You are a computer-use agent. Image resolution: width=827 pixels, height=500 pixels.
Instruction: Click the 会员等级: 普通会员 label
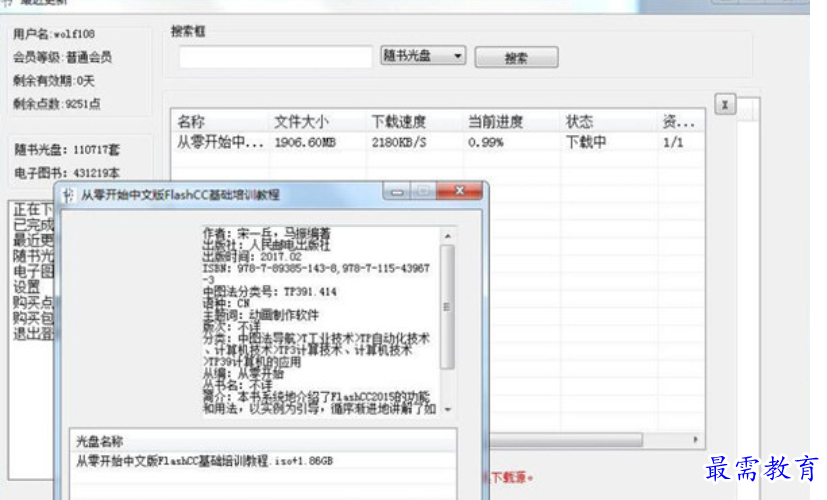62,57
